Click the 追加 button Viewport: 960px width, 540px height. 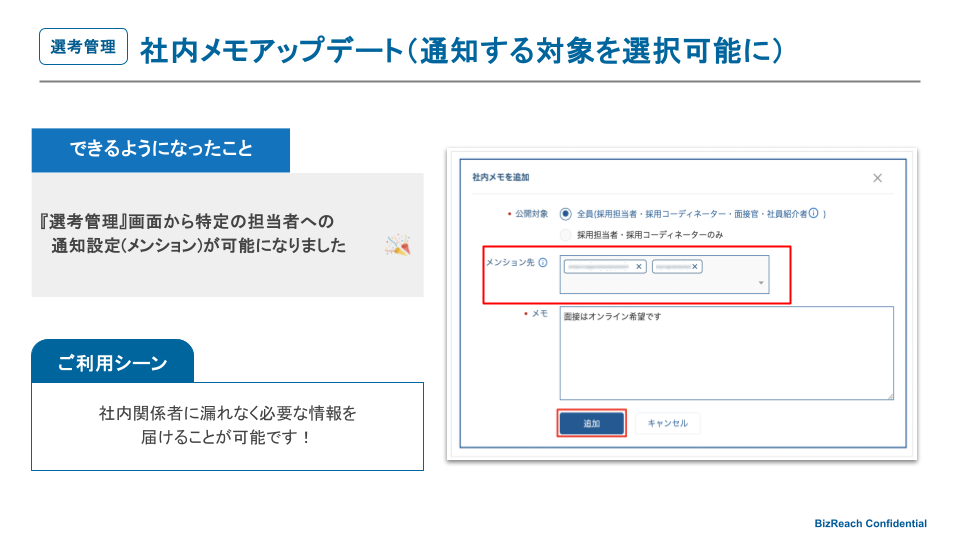(591, 423)
